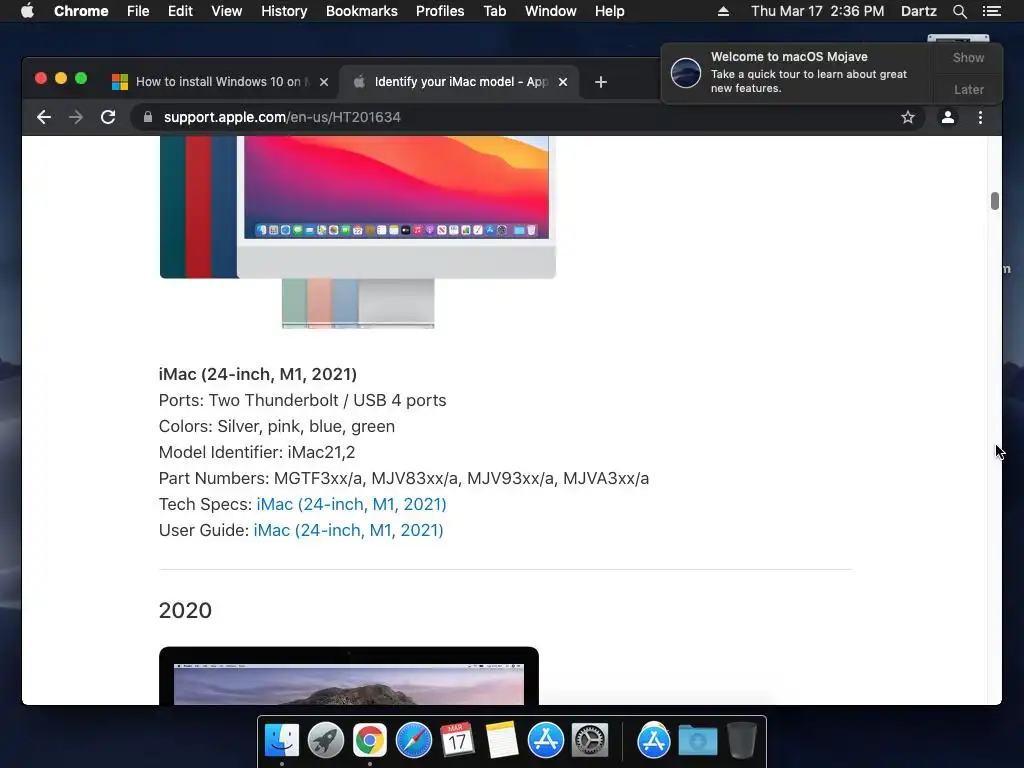Select the 'Identify your iMac model' tab
The width and height of the screenshot is (1024, 768).
[x=457, y=82]
